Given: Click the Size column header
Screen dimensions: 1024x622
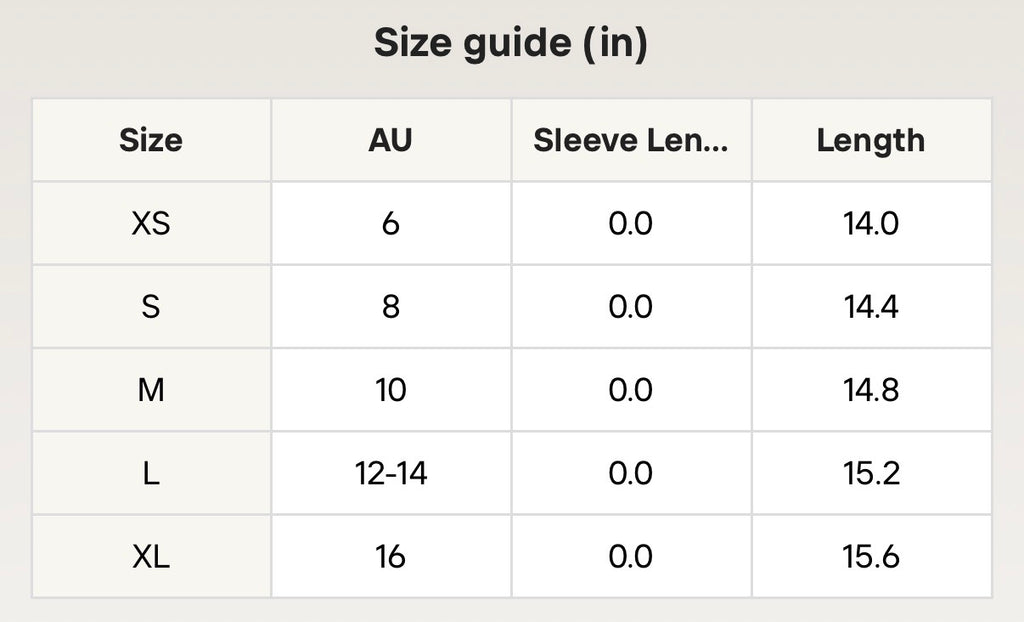Looking at the screenshot, I should point(151,140).
